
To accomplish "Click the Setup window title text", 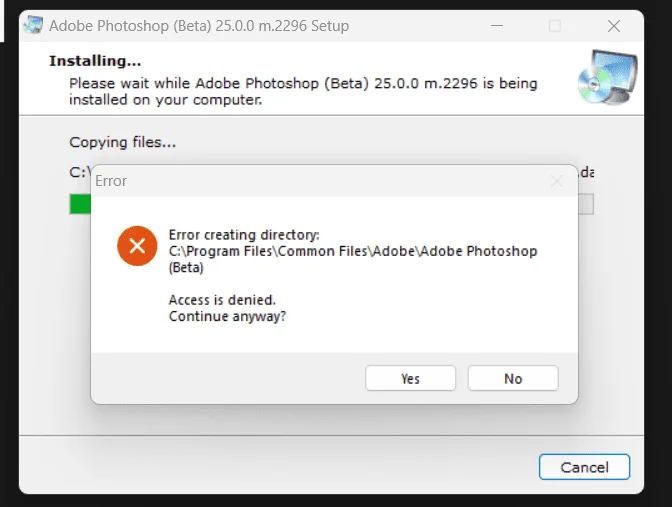I will click(x=199, y=26).
